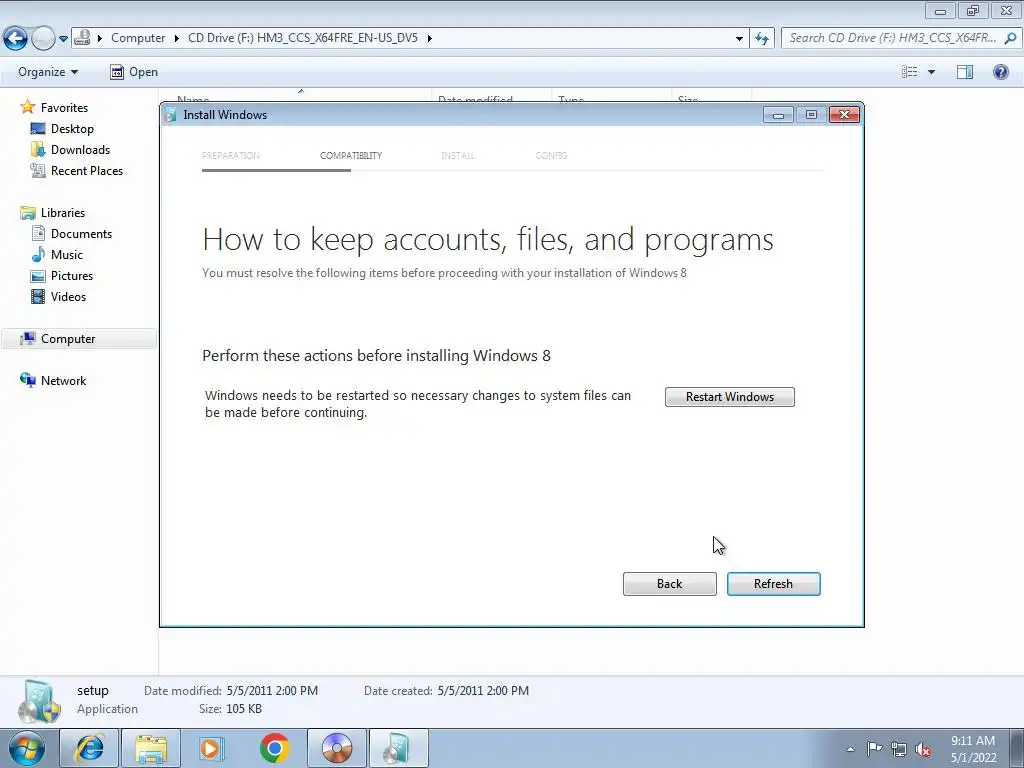This screenshot has width=1024, height=768.
Task: Select Favorites in navigation pane
Action: [64, 108]
